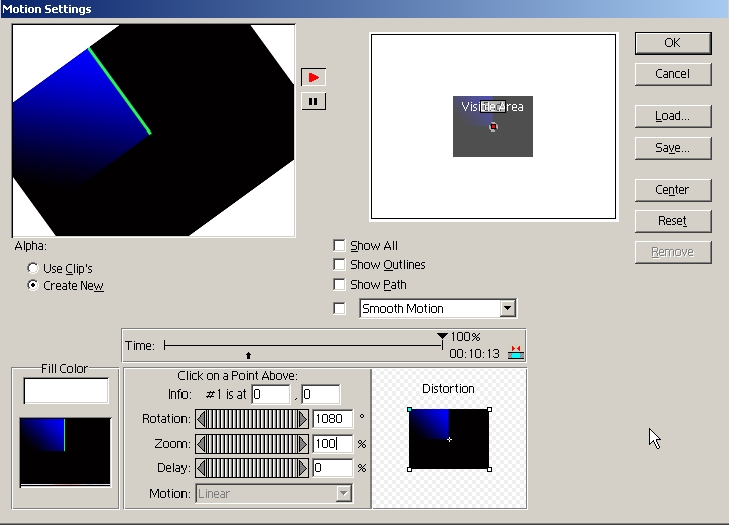Click OK to confirm motion settings

point(673,43)
